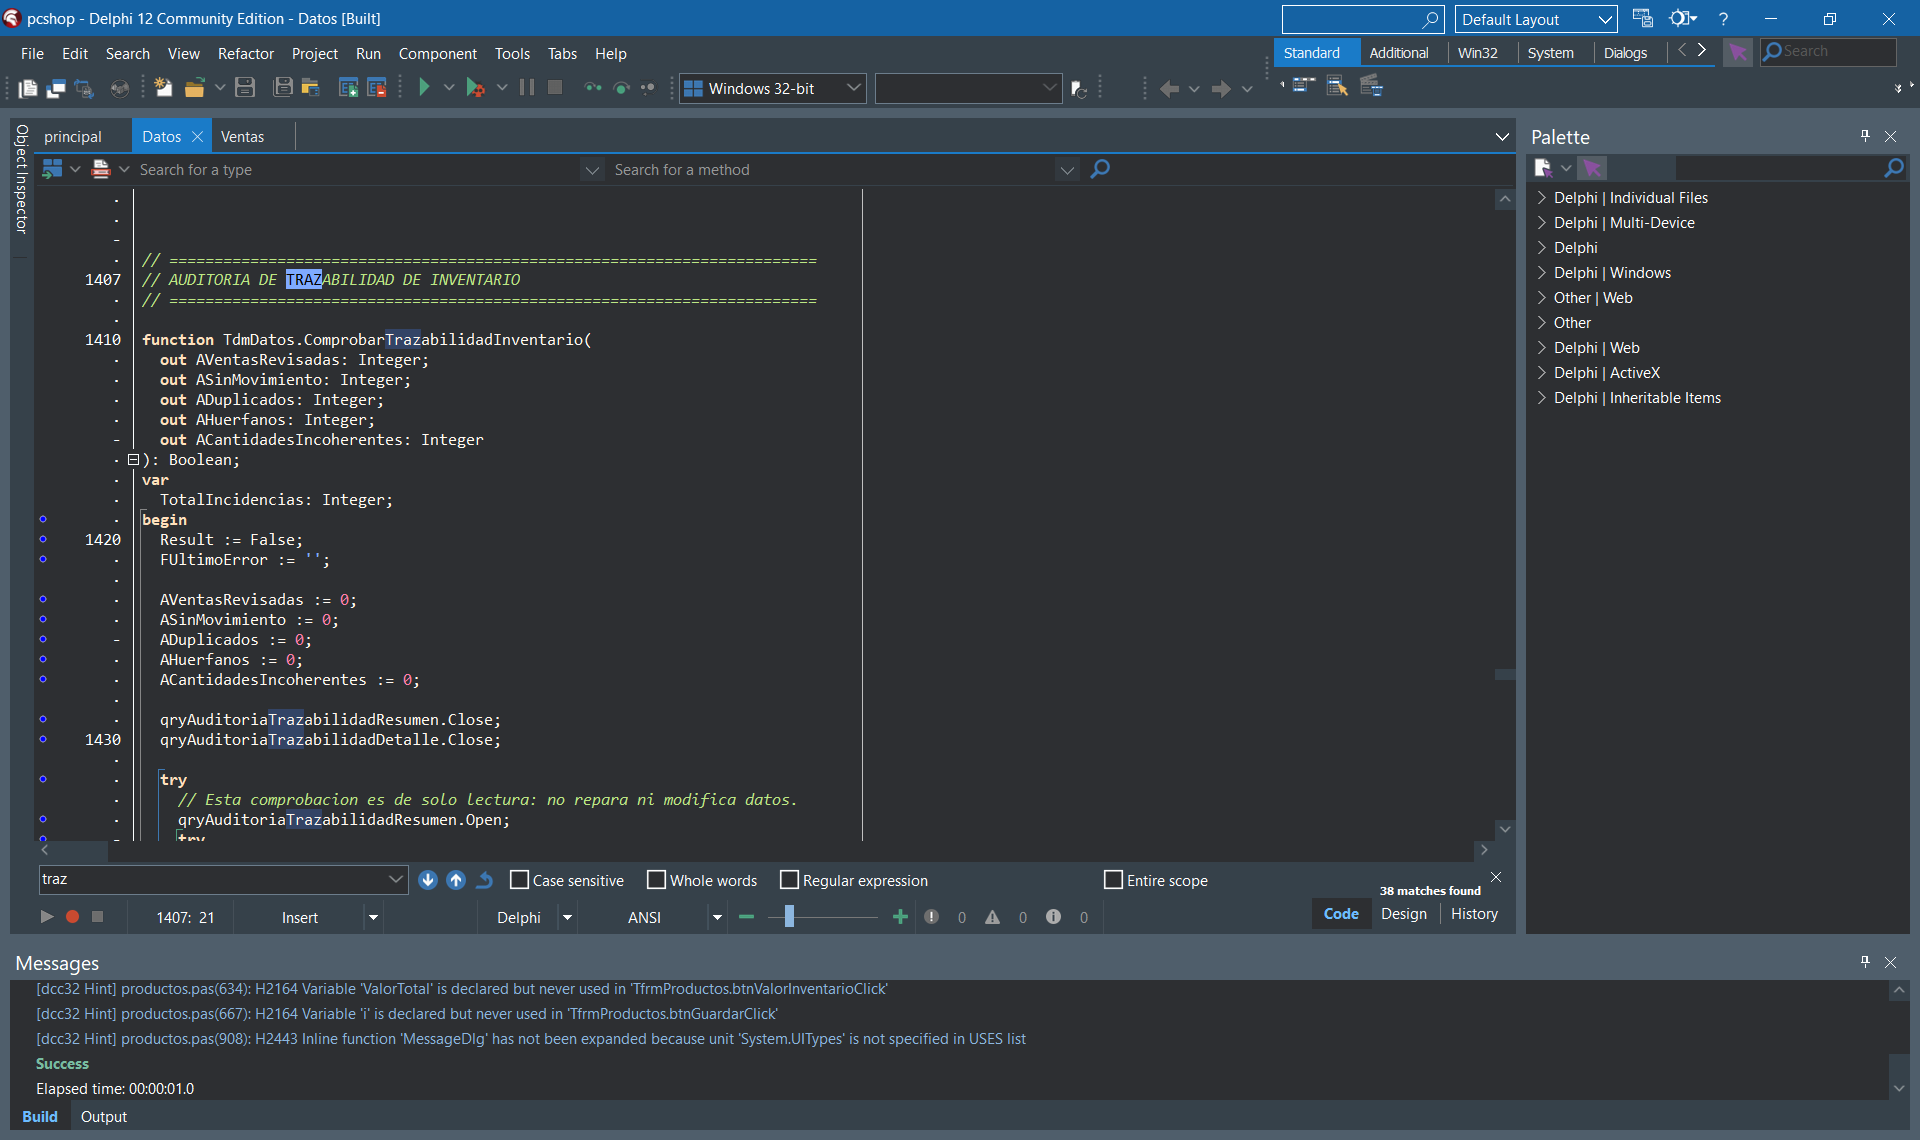Toggle breakpoint dot at ADuplicados := 0 line
Viewport: 1920px width, 1140px height.
tap(43, 639)
